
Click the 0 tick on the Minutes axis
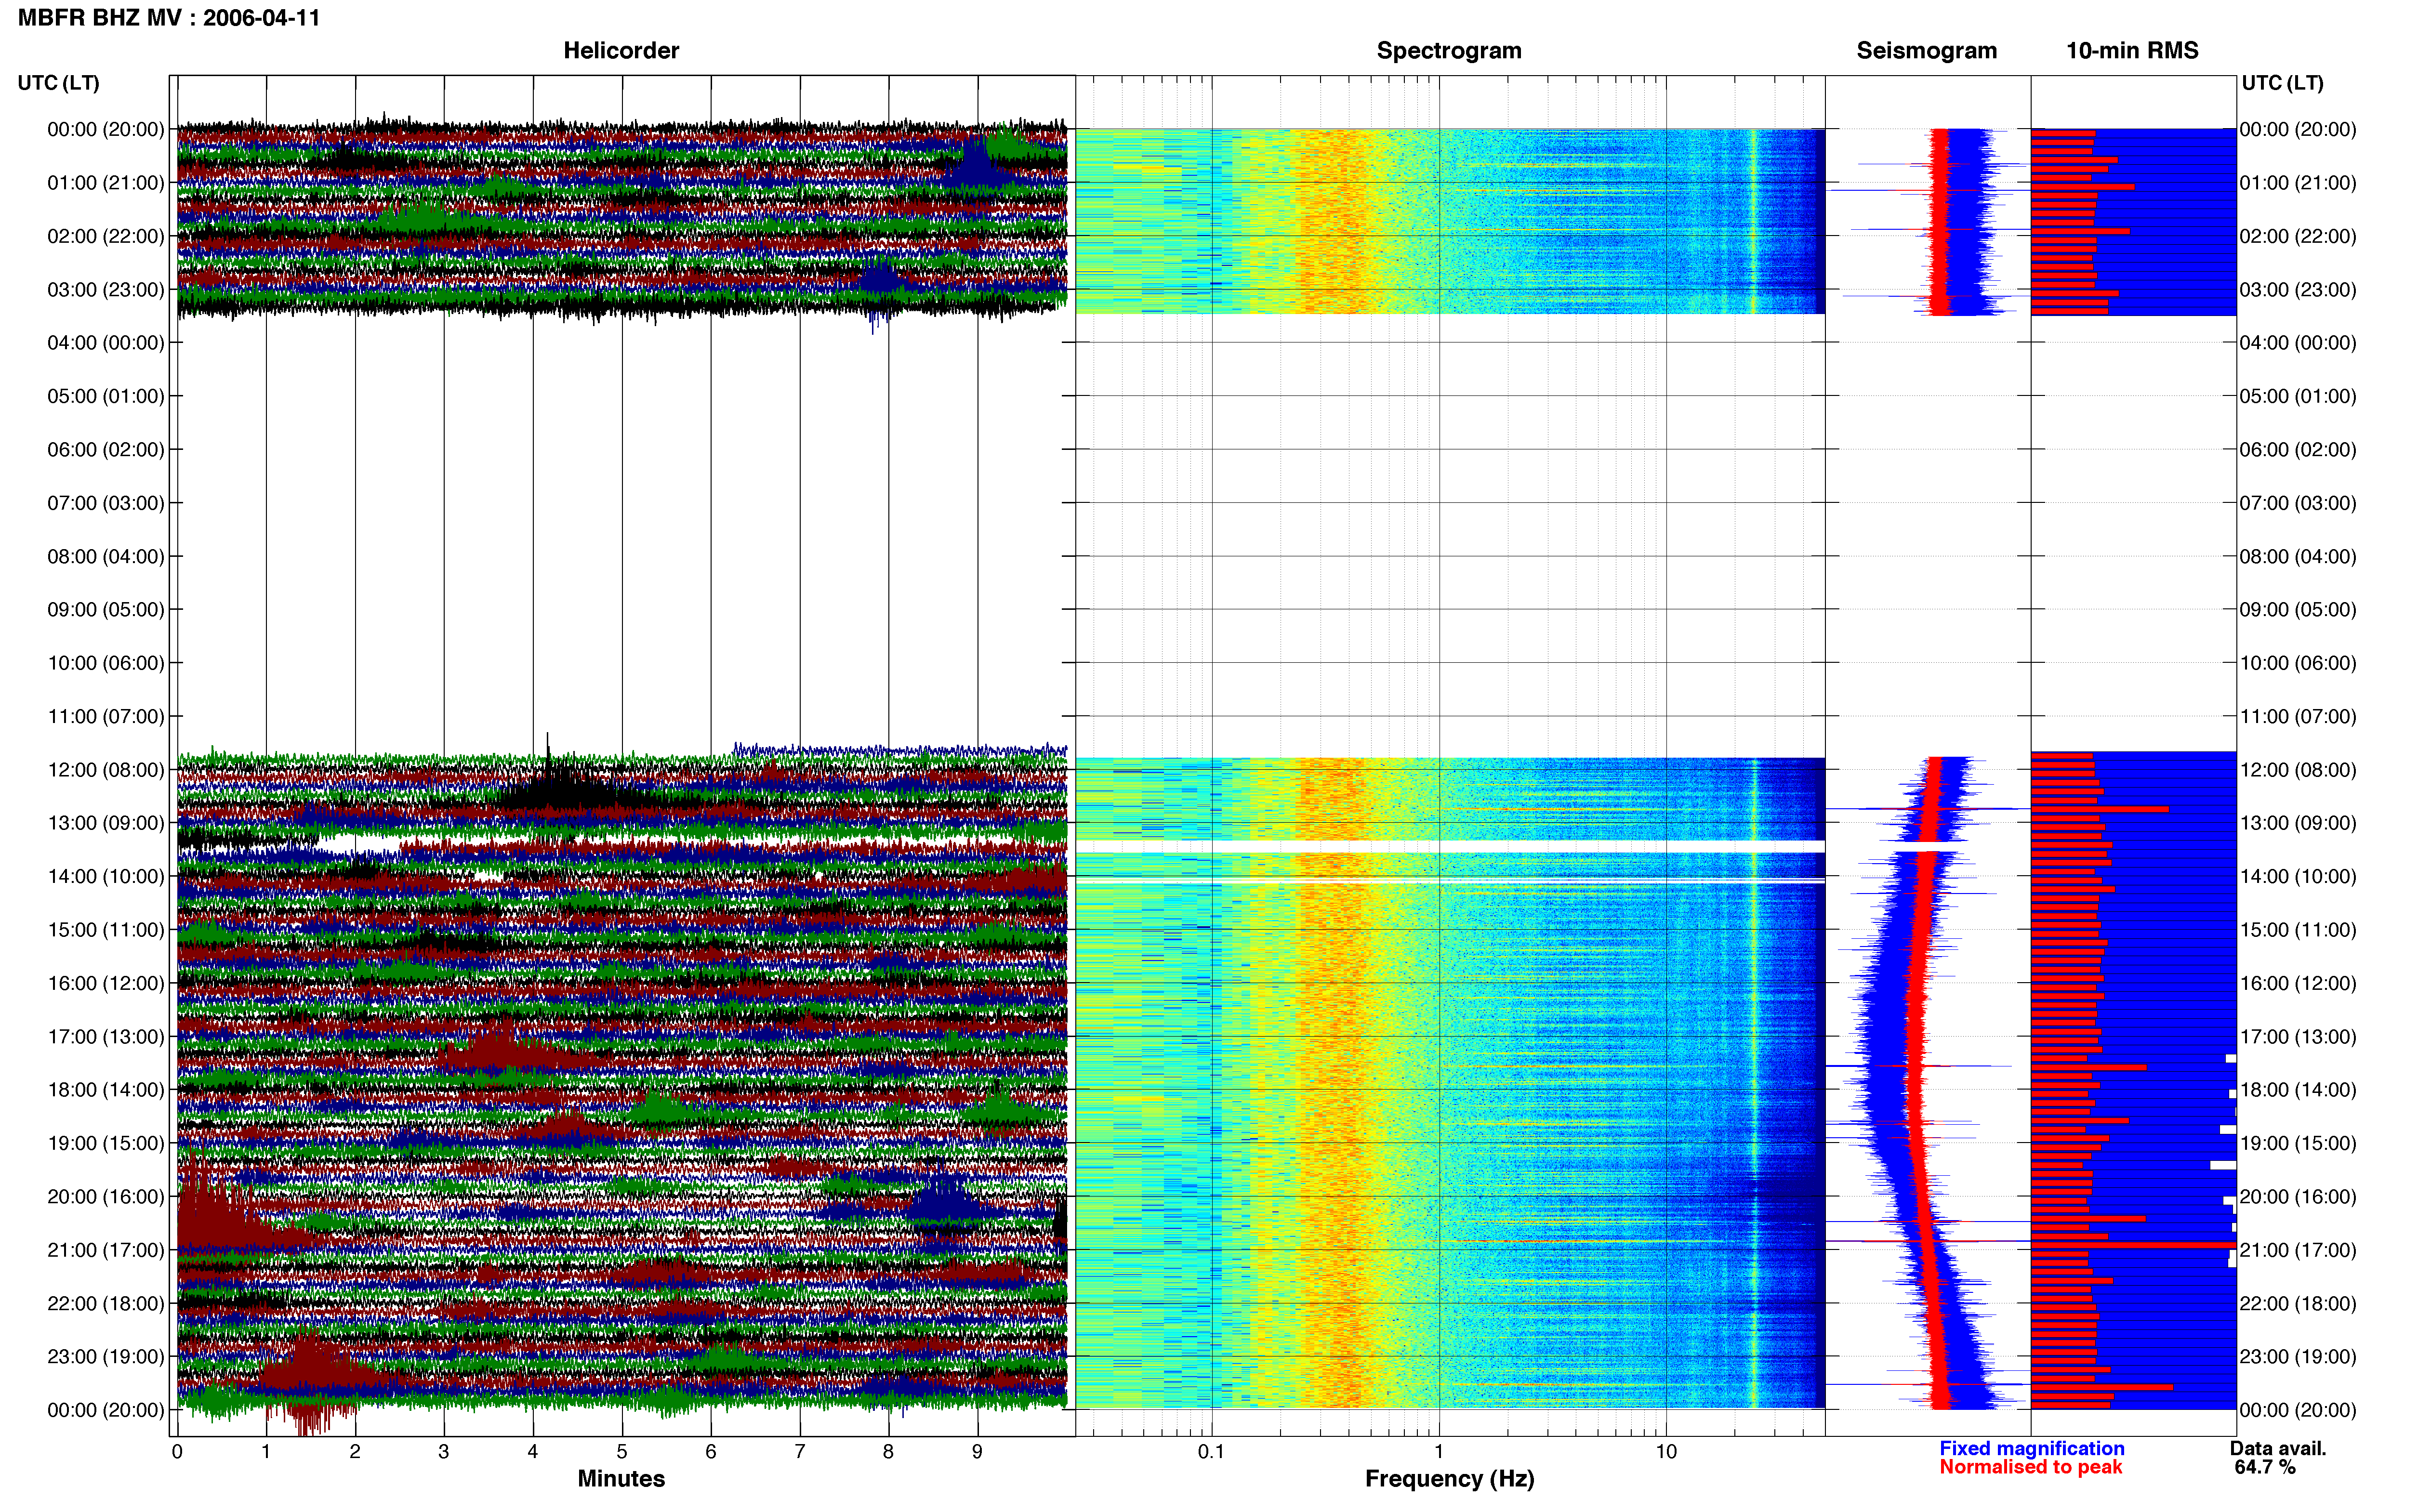tap(177, 1451)
